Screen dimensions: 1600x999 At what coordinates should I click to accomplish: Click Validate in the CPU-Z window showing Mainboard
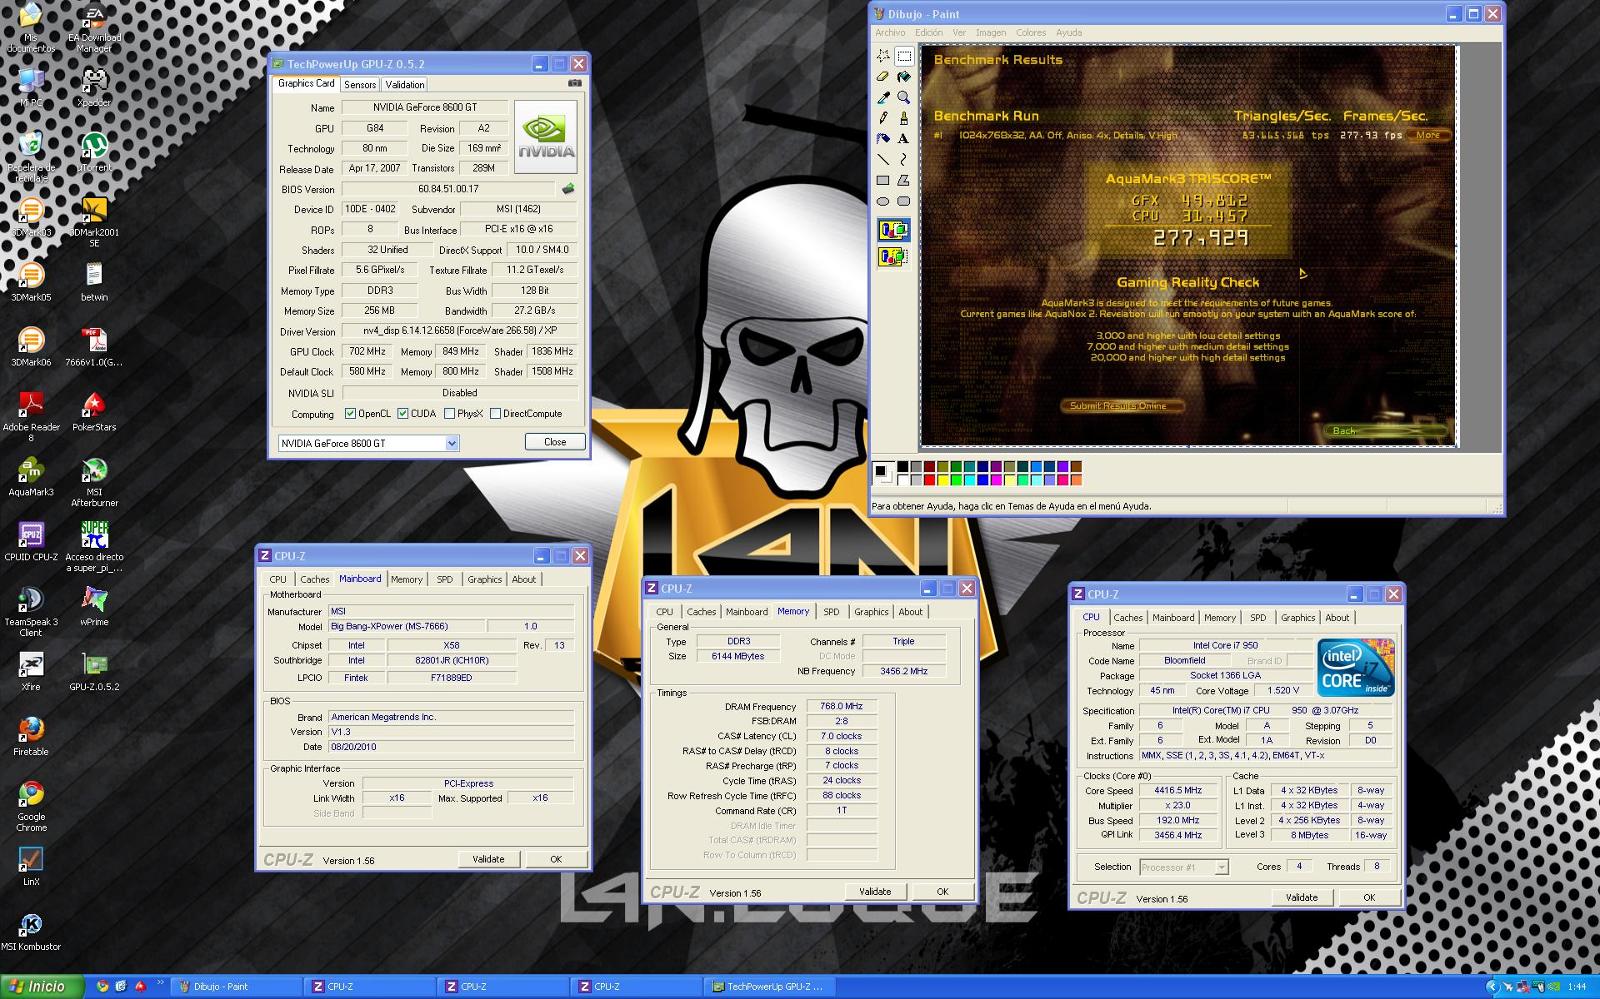[488, 859]
